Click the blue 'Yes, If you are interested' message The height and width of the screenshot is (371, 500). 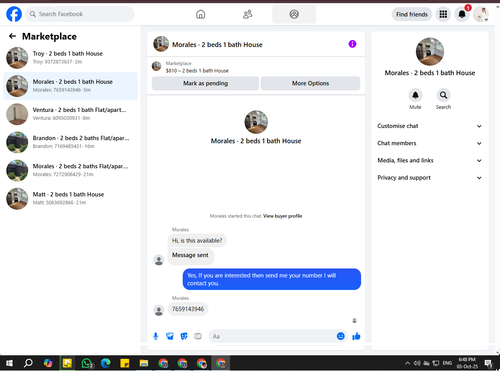pos(272,279)
